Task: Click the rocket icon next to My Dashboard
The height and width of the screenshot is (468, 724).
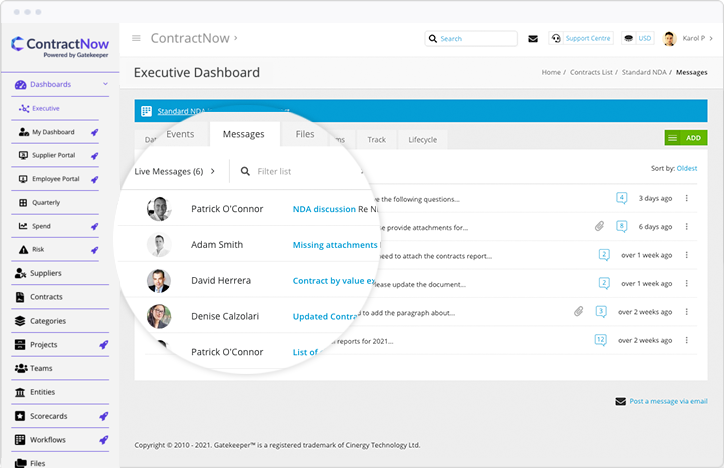Action: [x=94, y=132]
